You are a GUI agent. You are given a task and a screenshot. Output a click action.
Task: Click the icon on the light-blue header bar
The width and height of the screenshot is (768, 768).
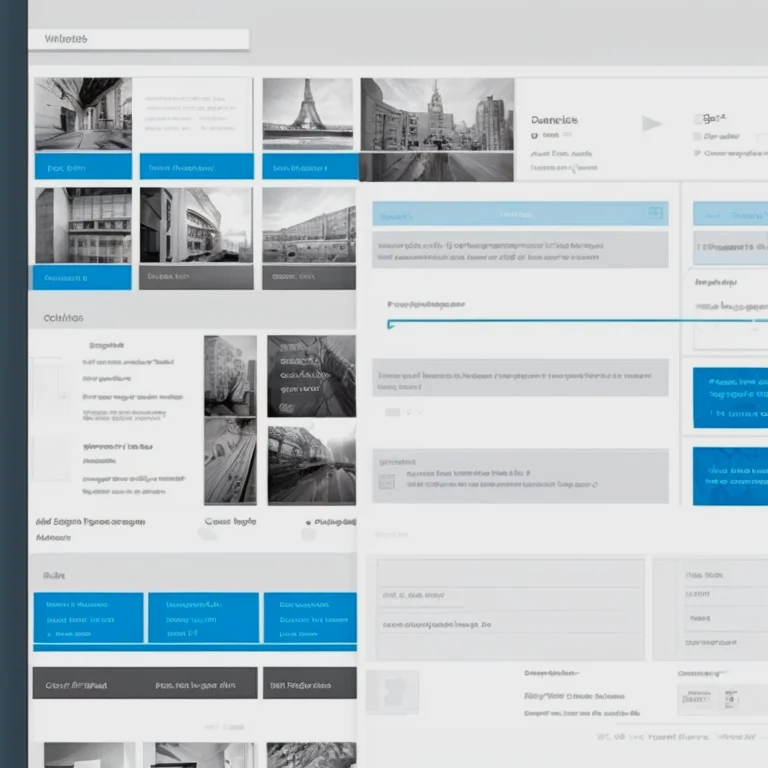click(x=655, y=212)
